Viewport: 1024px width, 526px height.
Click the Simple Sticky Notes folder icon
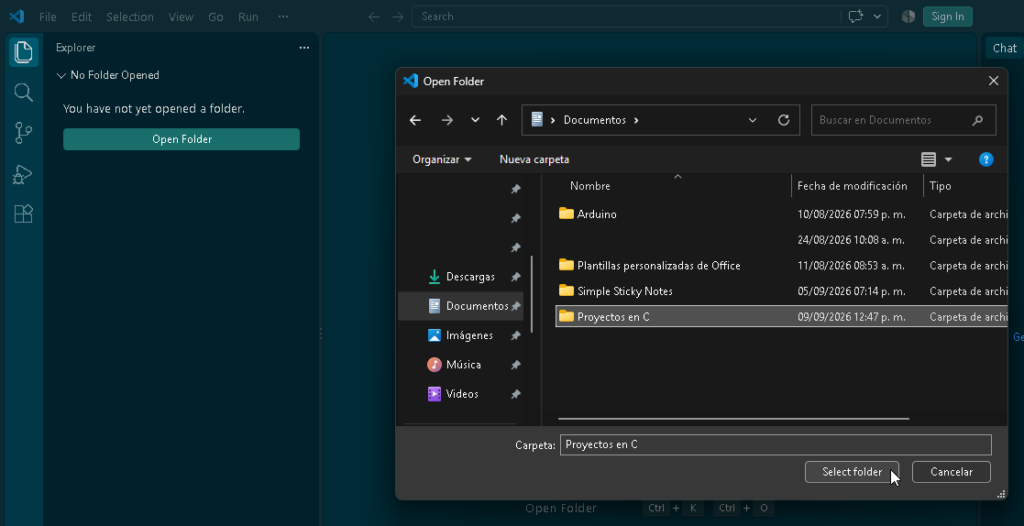(x=566, y=291)
